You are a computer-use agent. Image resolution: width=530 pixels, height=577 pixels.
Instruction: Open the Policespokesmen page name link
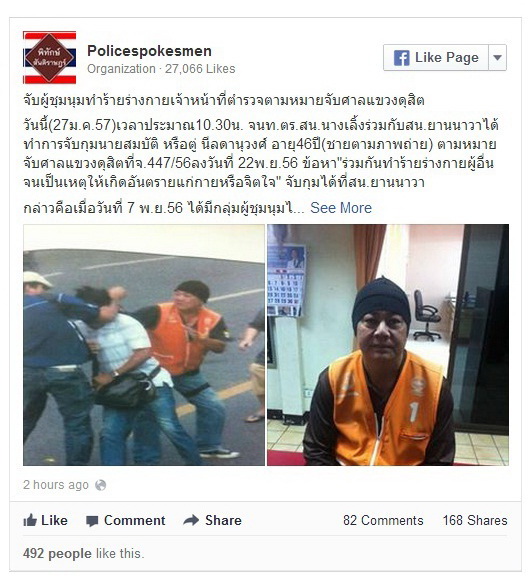(x=149, y=51)
